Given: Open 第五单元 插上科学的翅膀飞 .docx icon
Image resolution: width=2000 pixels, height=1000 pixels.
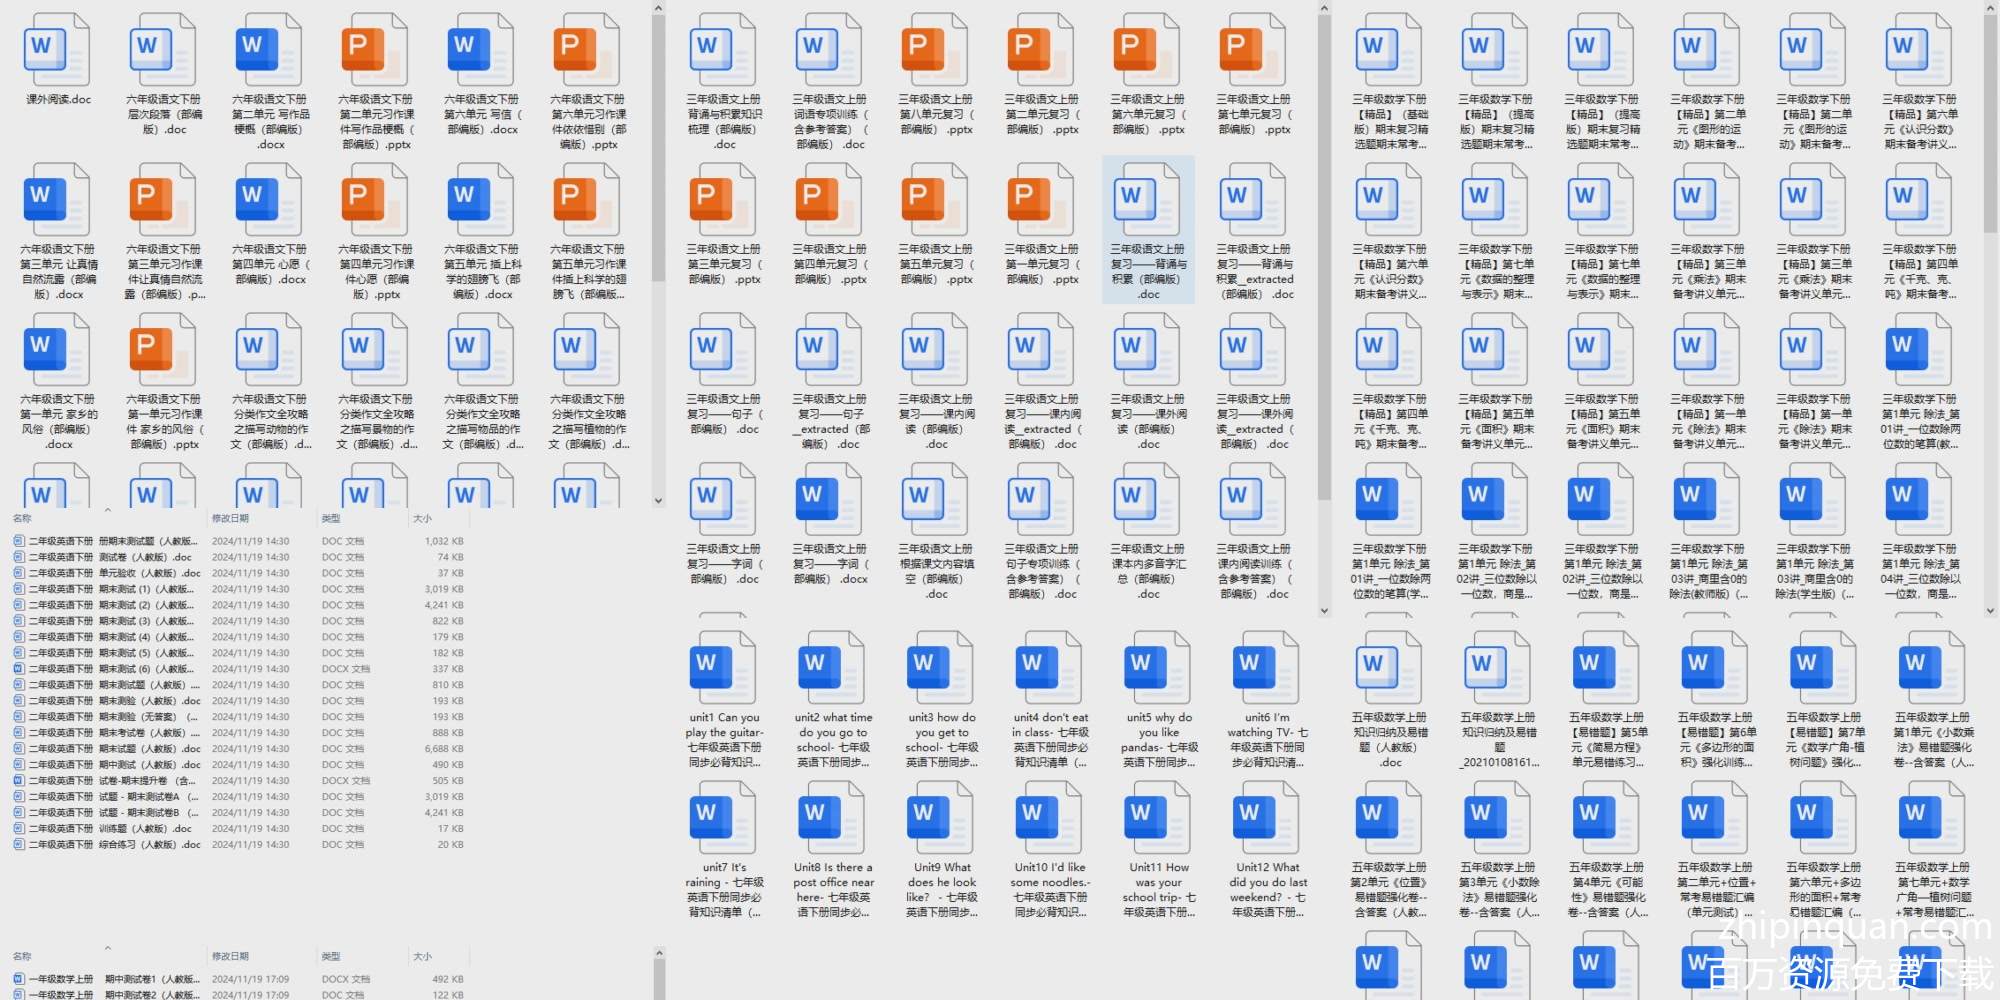Looking at the screenshot, I should coord(482,199).
